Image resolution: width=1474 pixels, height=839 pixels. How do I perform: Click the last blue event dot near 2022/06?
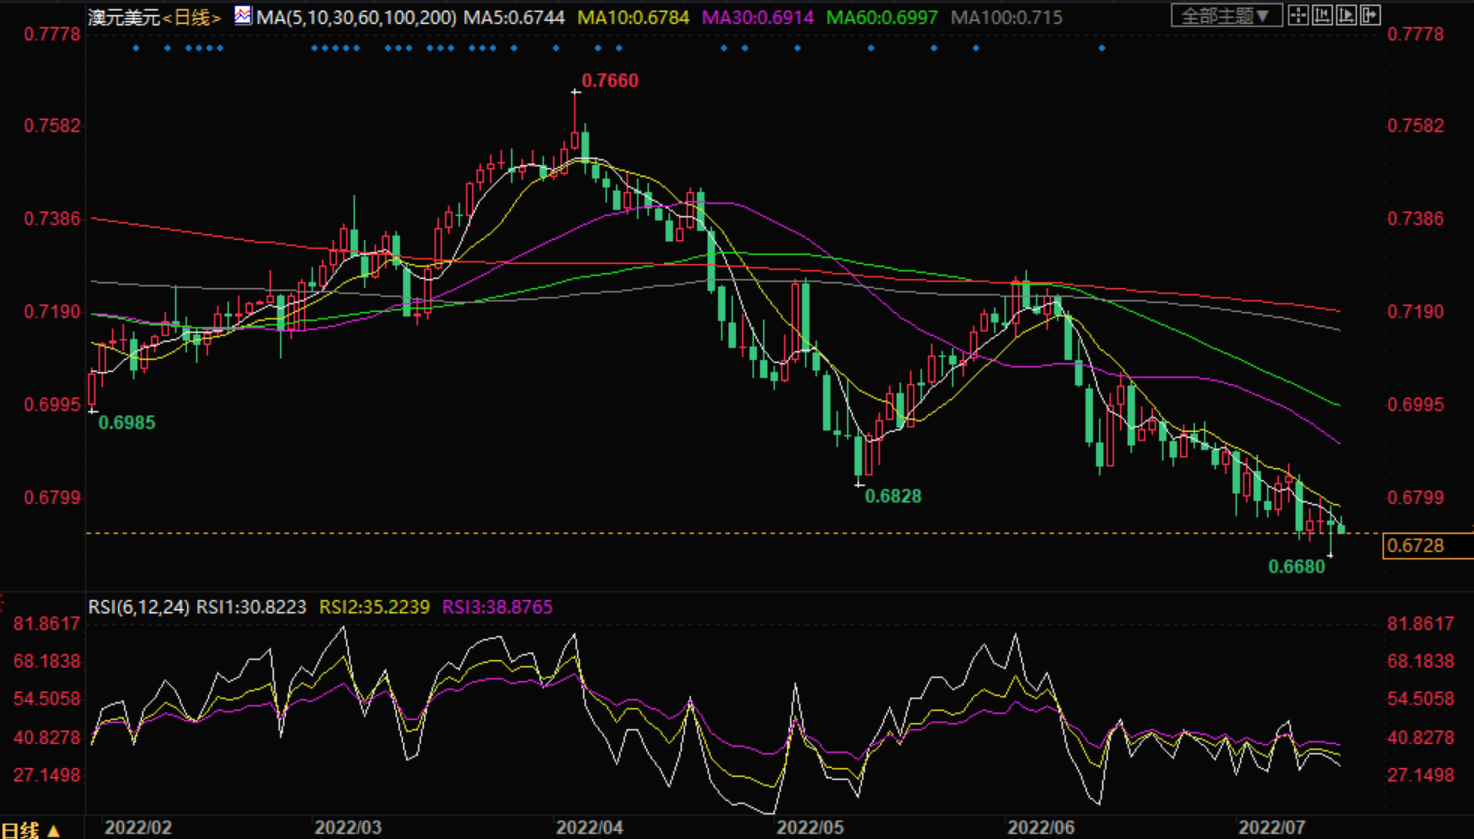click(x=1102, y=48)
